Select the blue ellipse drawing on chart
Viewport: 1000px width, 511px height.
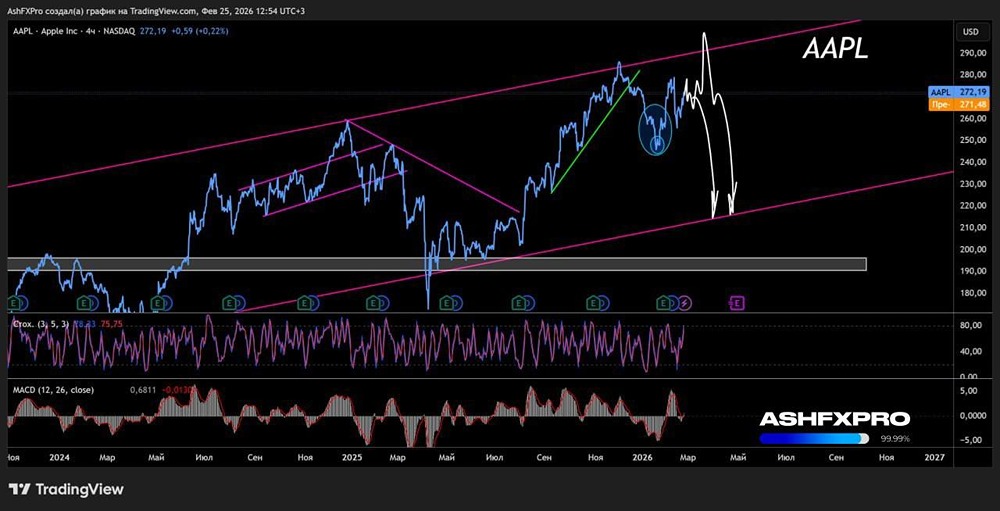pos(656,128)
